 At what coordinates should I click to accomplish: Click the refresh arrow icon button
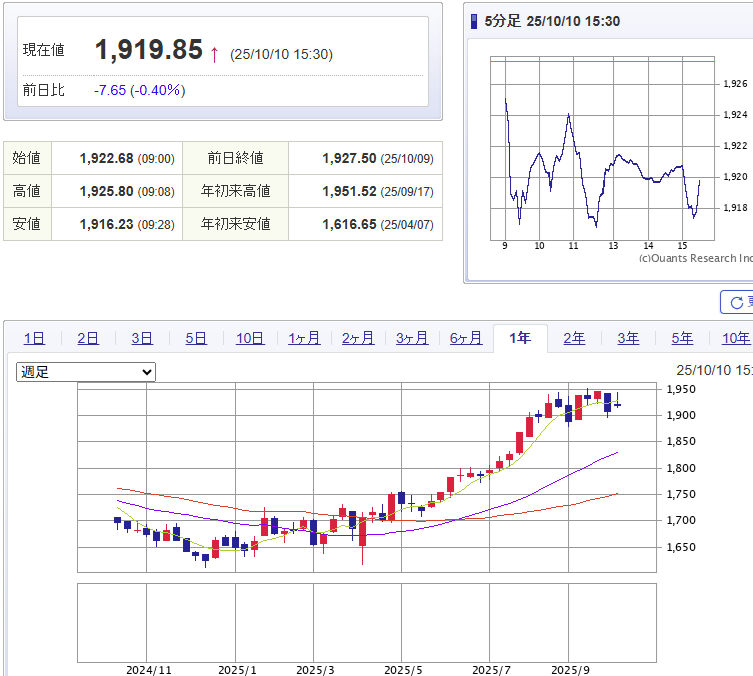tap(737, 302)
